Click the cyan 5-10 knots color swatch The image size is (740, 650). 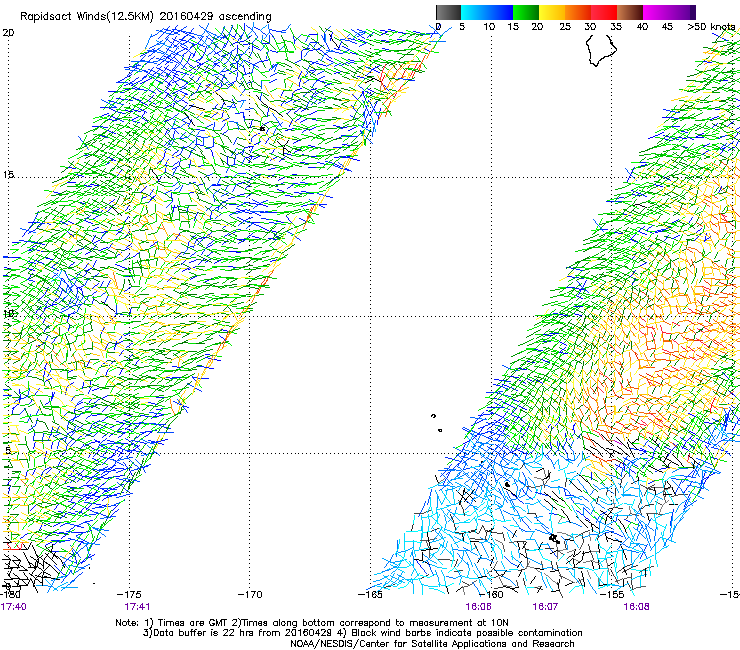pyautogui.click(x=474, y=12)
